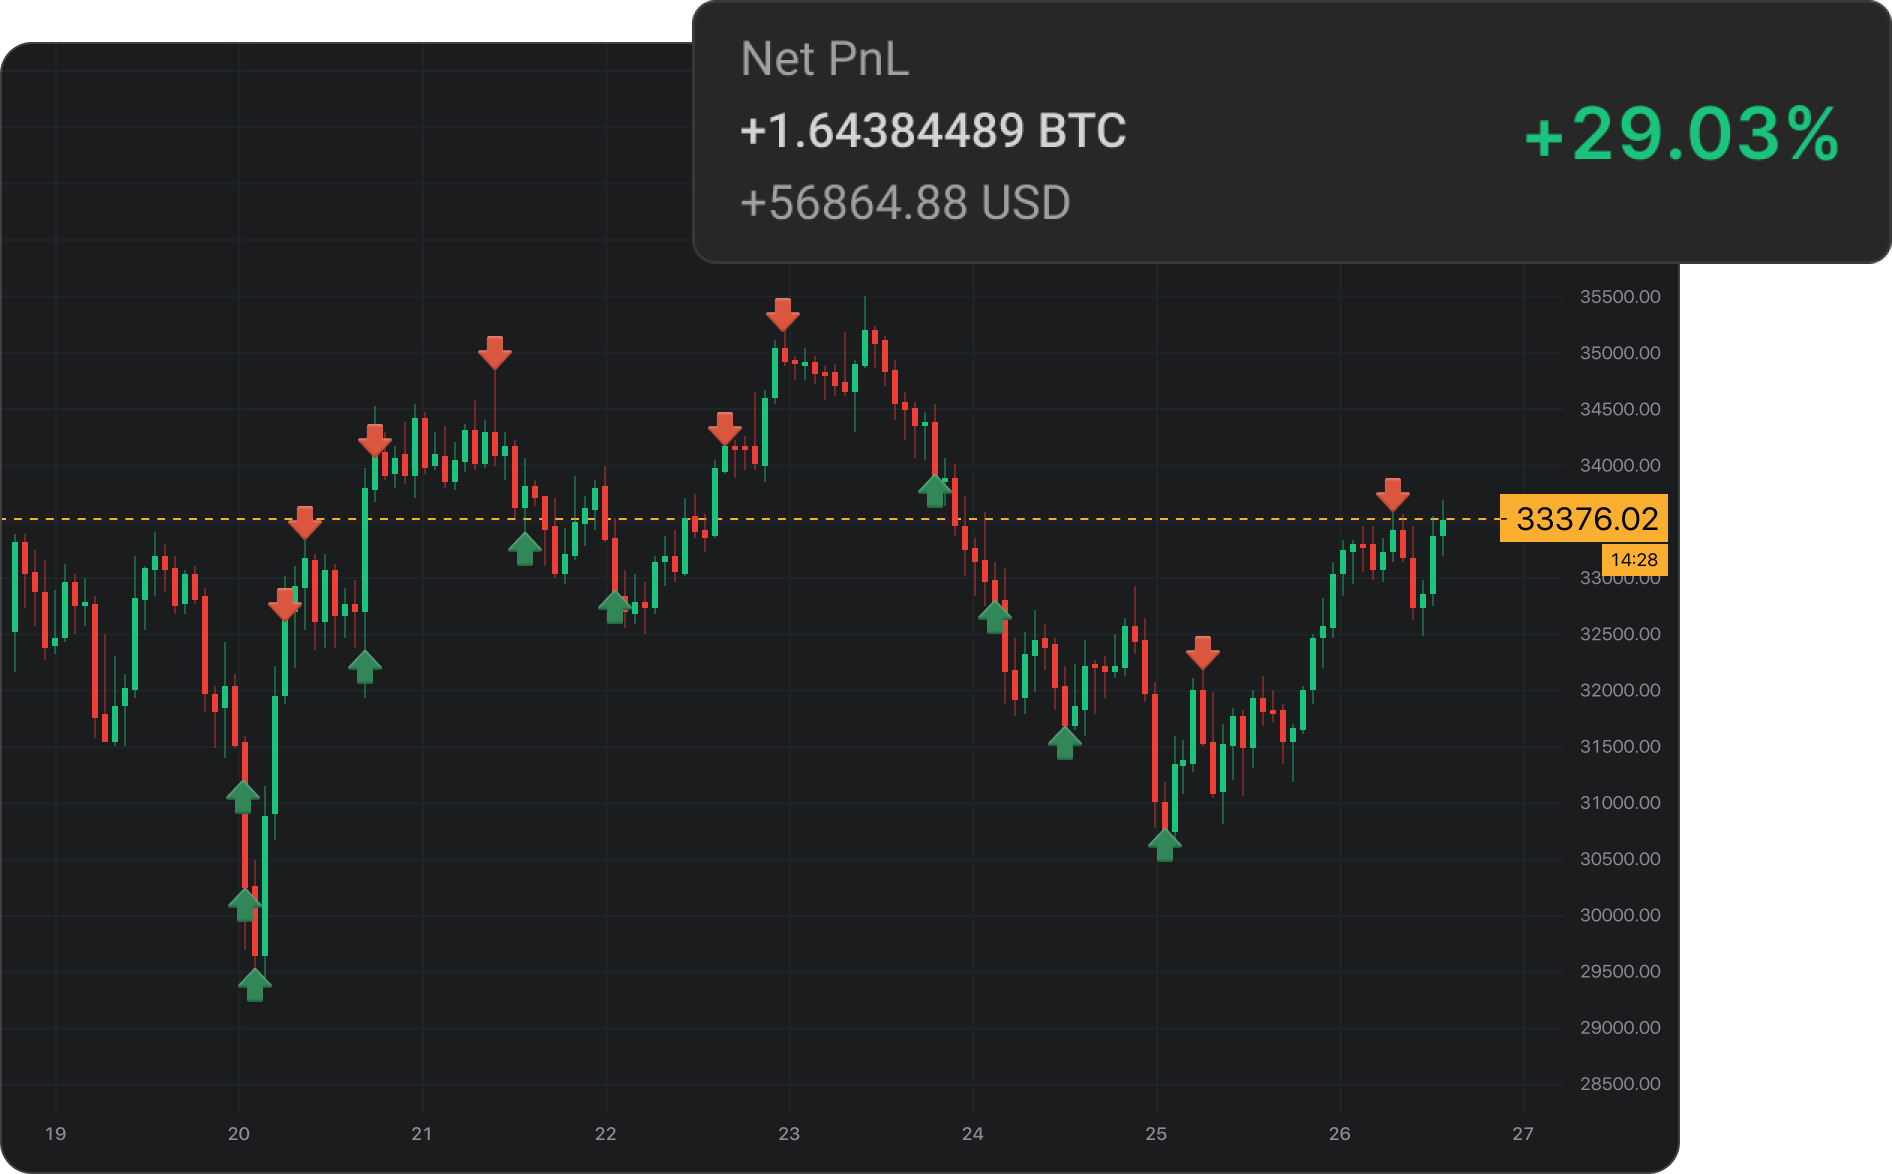Click the +1.64384489 BTC value

click(933, 131)
